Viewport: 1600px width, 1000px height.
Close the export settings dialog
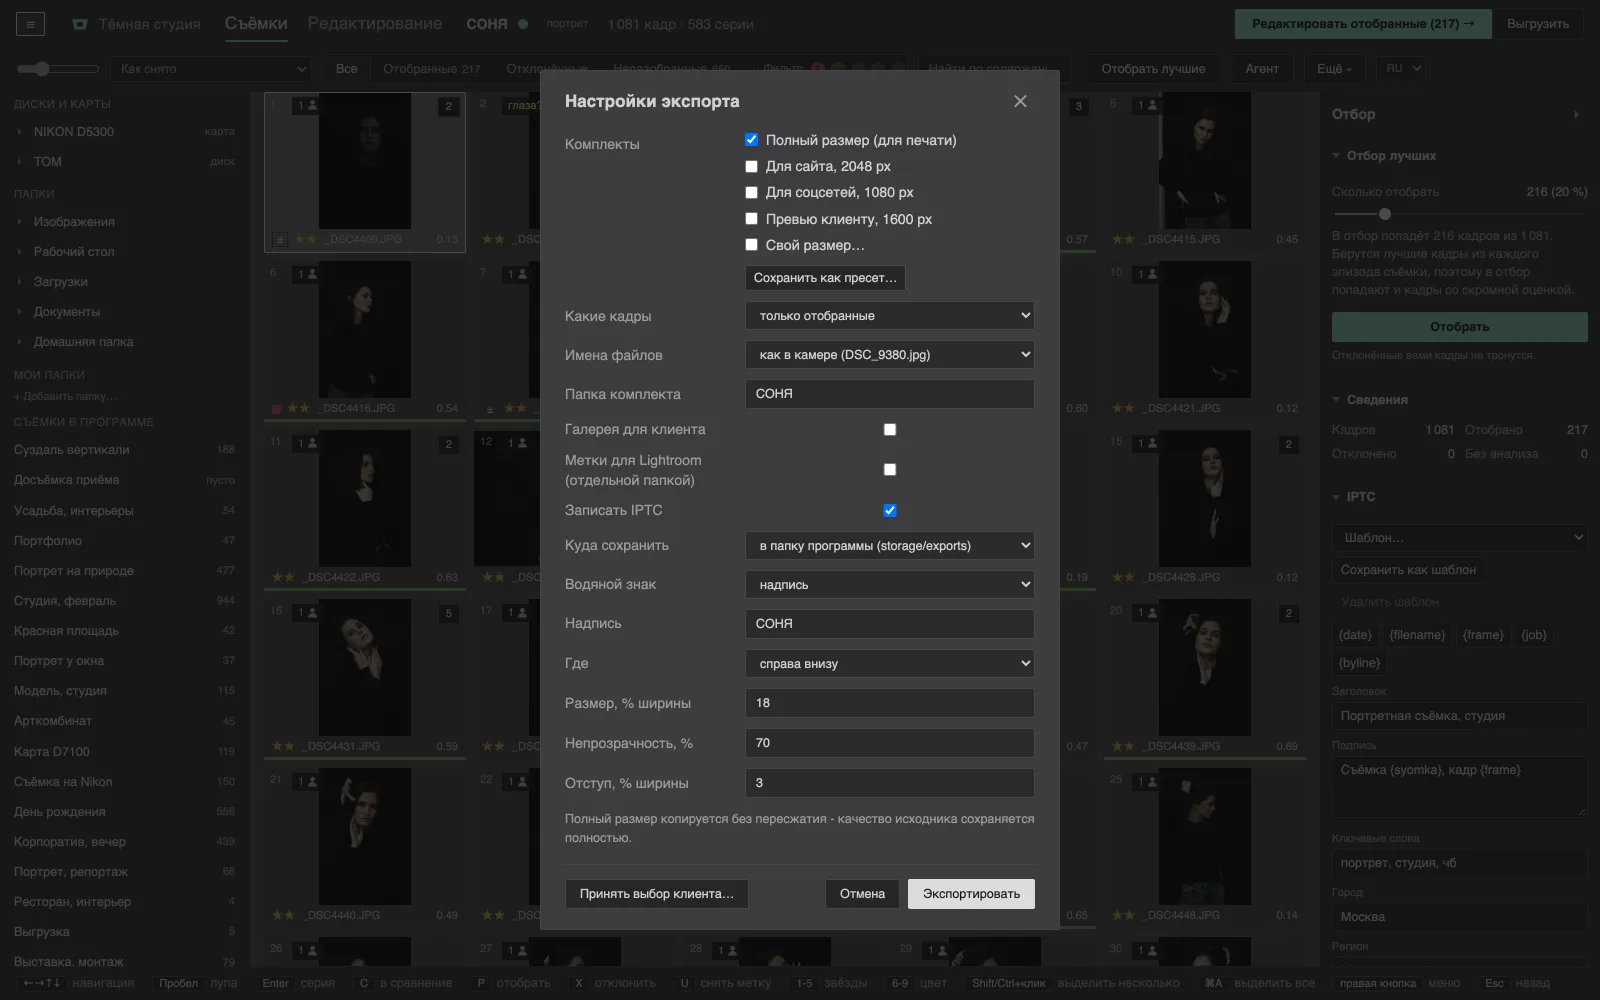pyautogui.click(x=1020, y=101)
